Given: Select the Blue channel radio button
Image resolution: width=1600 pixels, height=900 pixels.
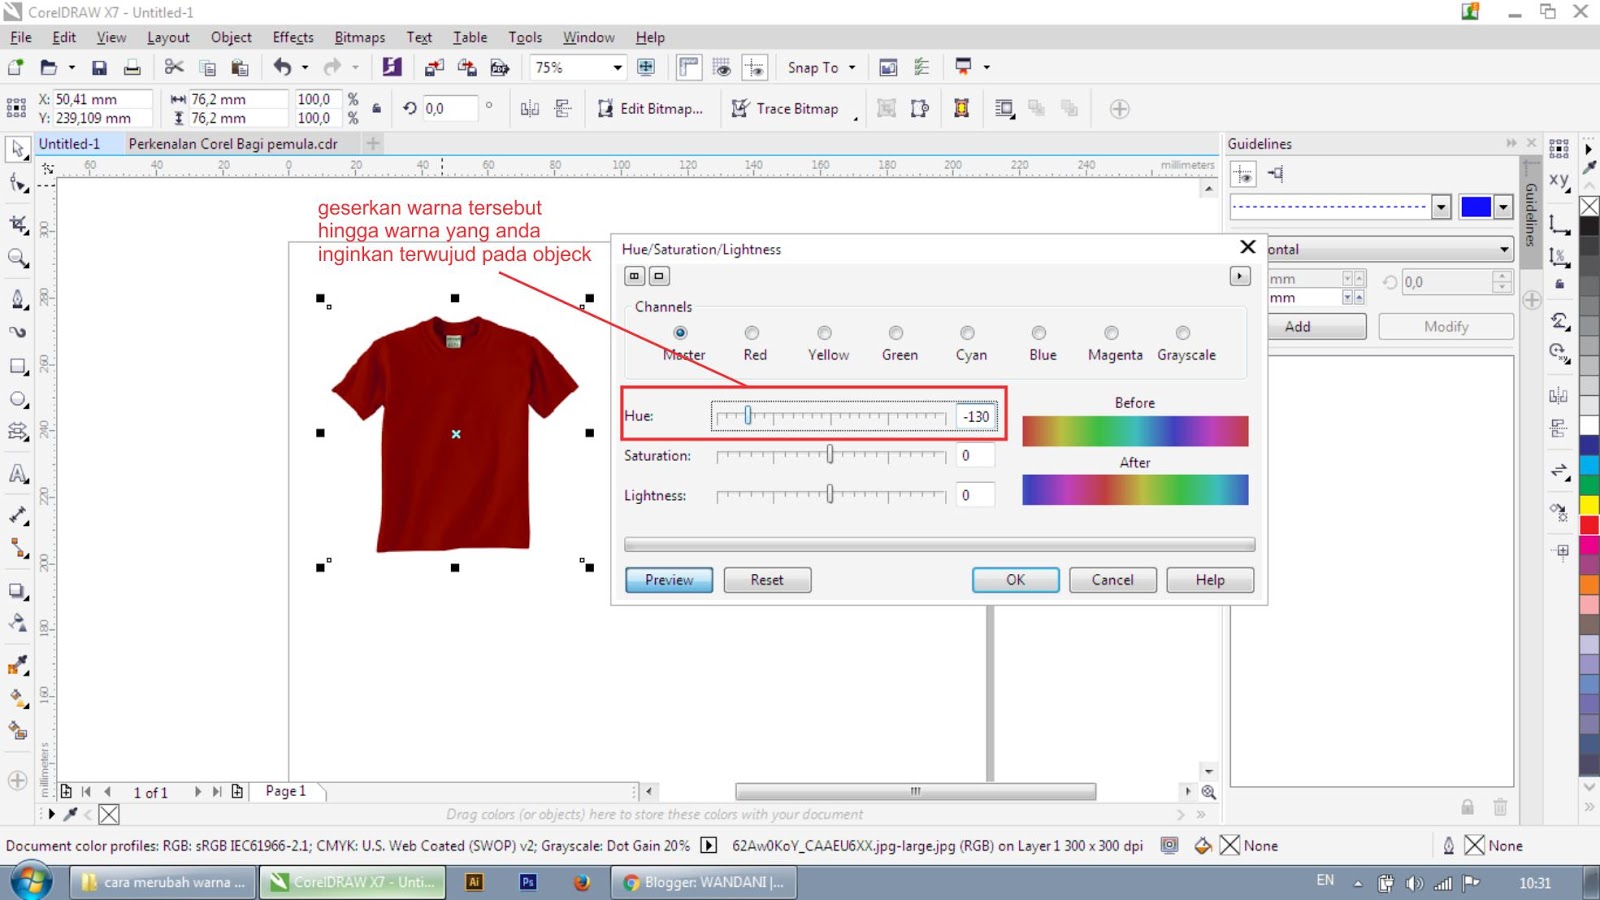Looking at the screenshot, I should point(1039,333).
